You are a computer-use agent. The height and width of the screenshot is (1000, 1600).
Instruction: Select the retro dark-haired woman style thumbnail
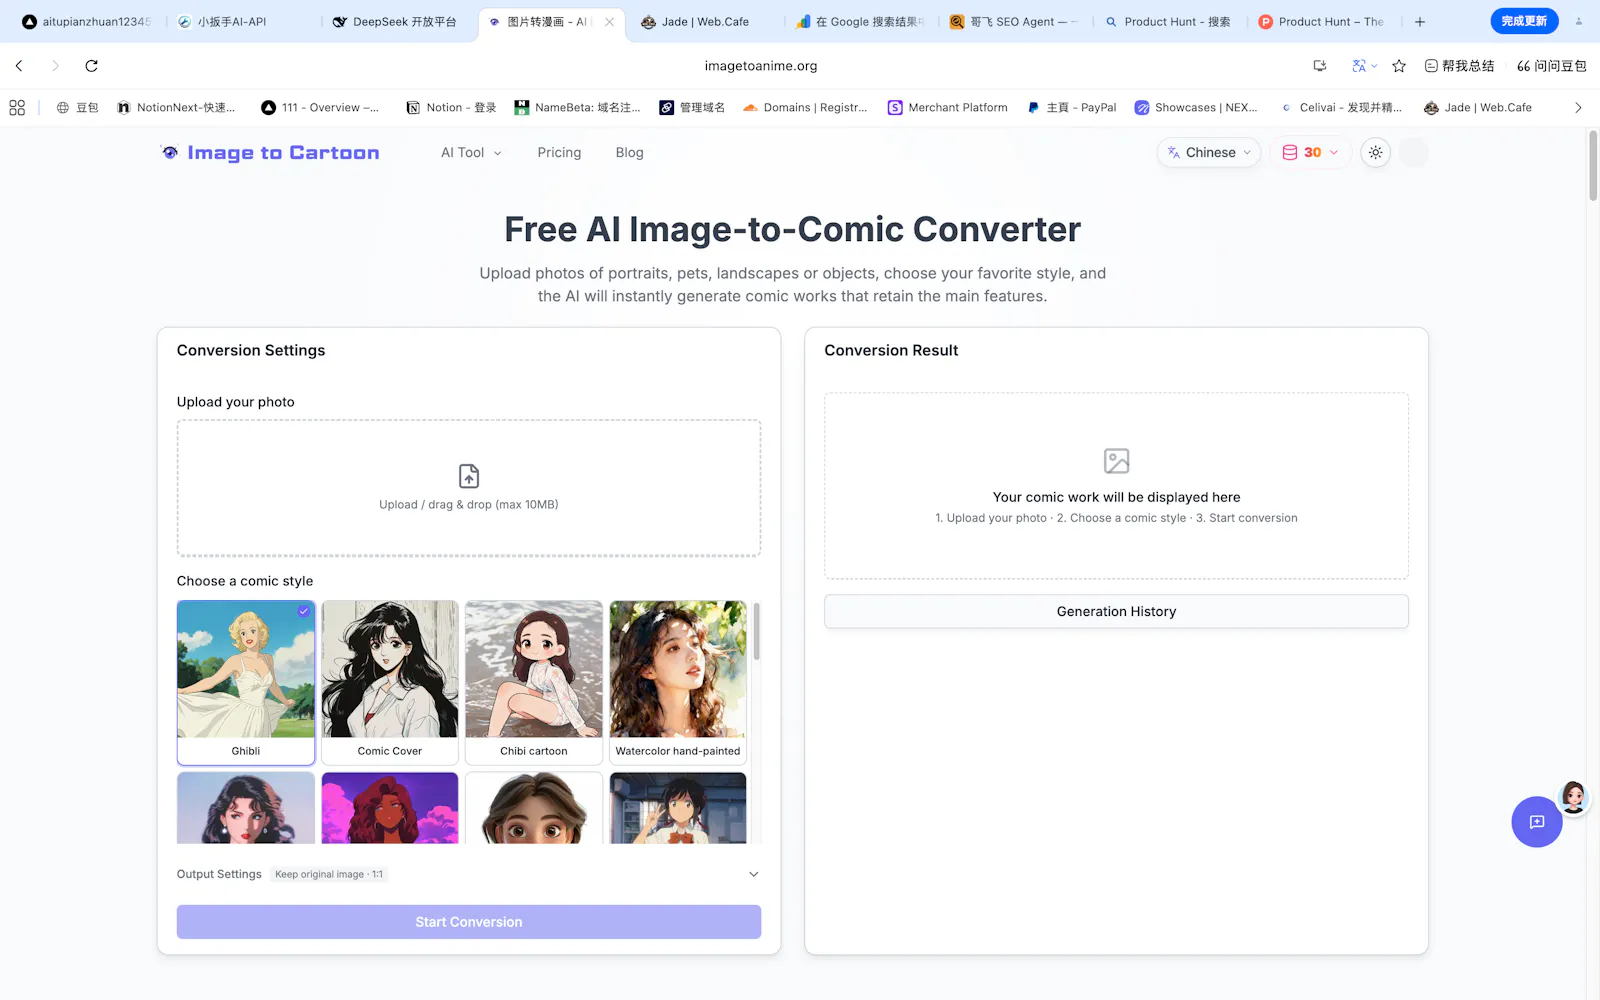click(x=246, y=808)
